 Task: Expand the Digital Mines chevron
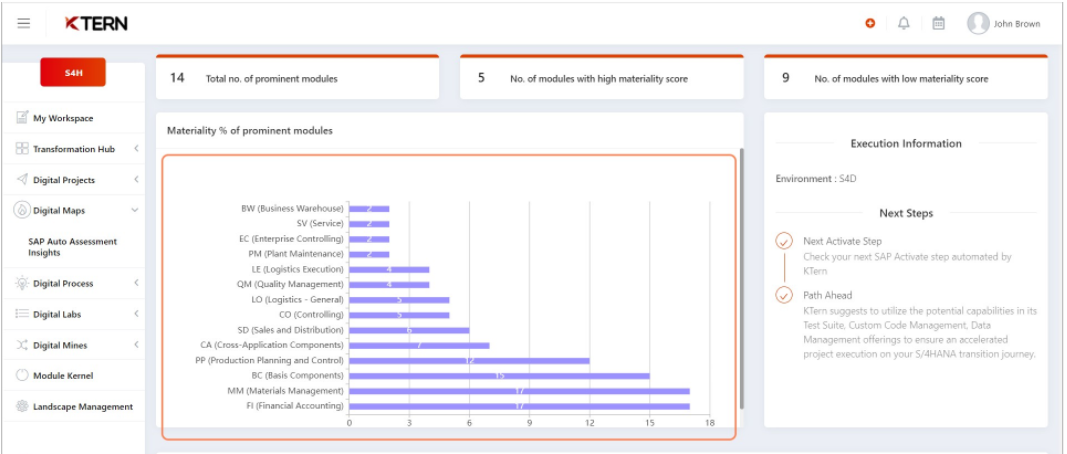136,345
